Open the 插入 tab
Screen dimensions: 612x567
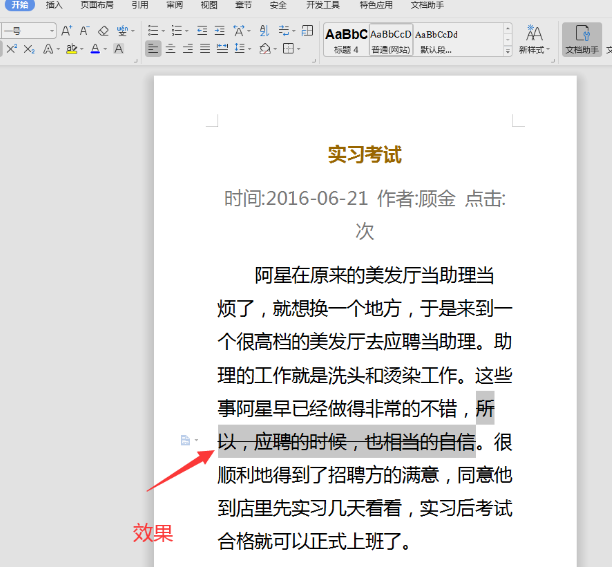(54, 5)
